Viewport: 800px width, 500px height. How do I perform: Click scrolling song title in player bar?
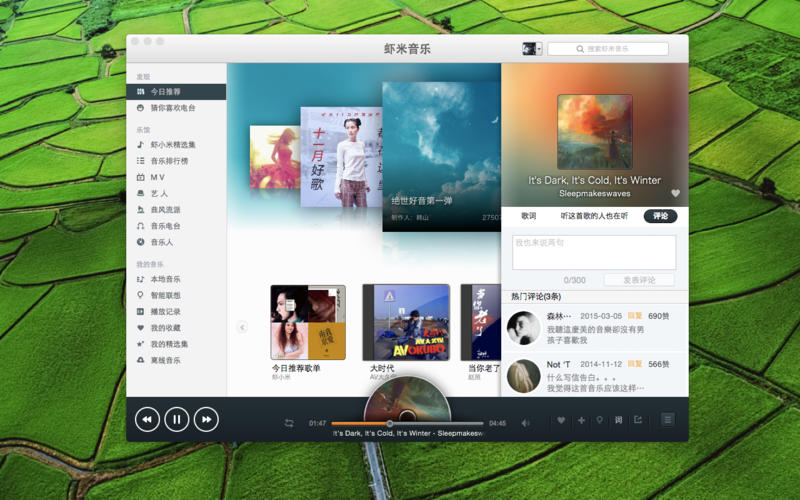point(407,433)
